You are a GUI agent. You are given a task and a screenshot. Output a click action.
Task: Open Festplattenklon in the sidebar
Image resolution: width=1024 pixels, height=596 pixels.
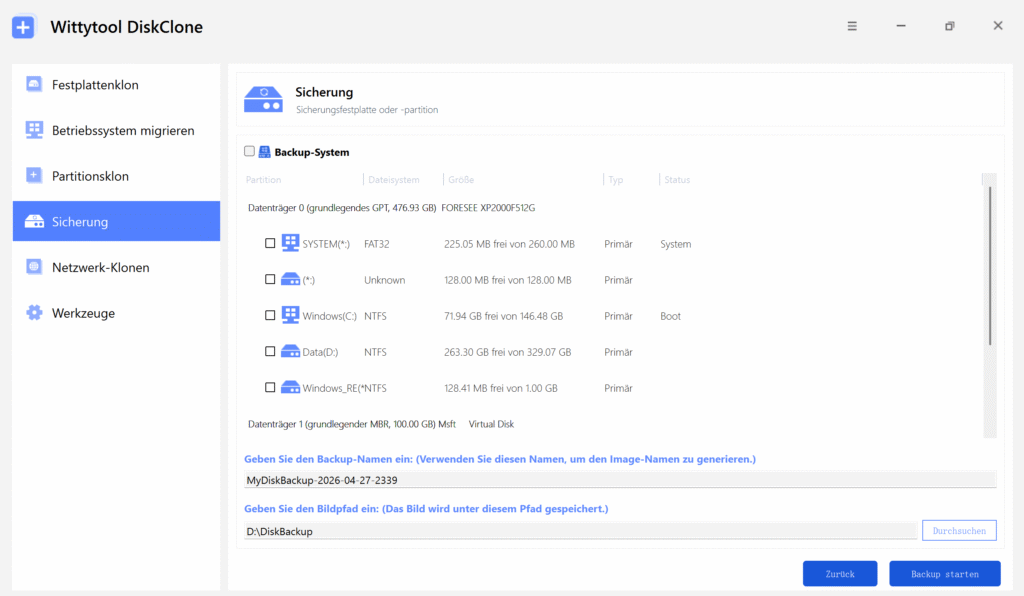coord(116,85)
